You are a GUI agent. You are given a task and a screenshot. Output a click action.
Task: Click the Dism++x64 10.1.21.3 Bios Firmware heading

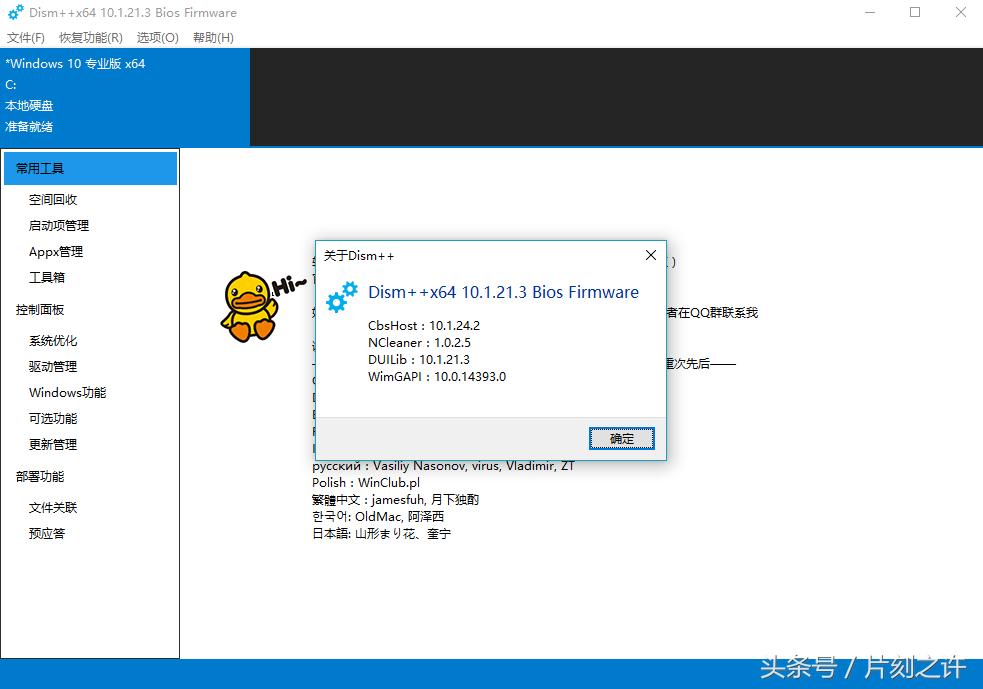(x=503, y=292)
